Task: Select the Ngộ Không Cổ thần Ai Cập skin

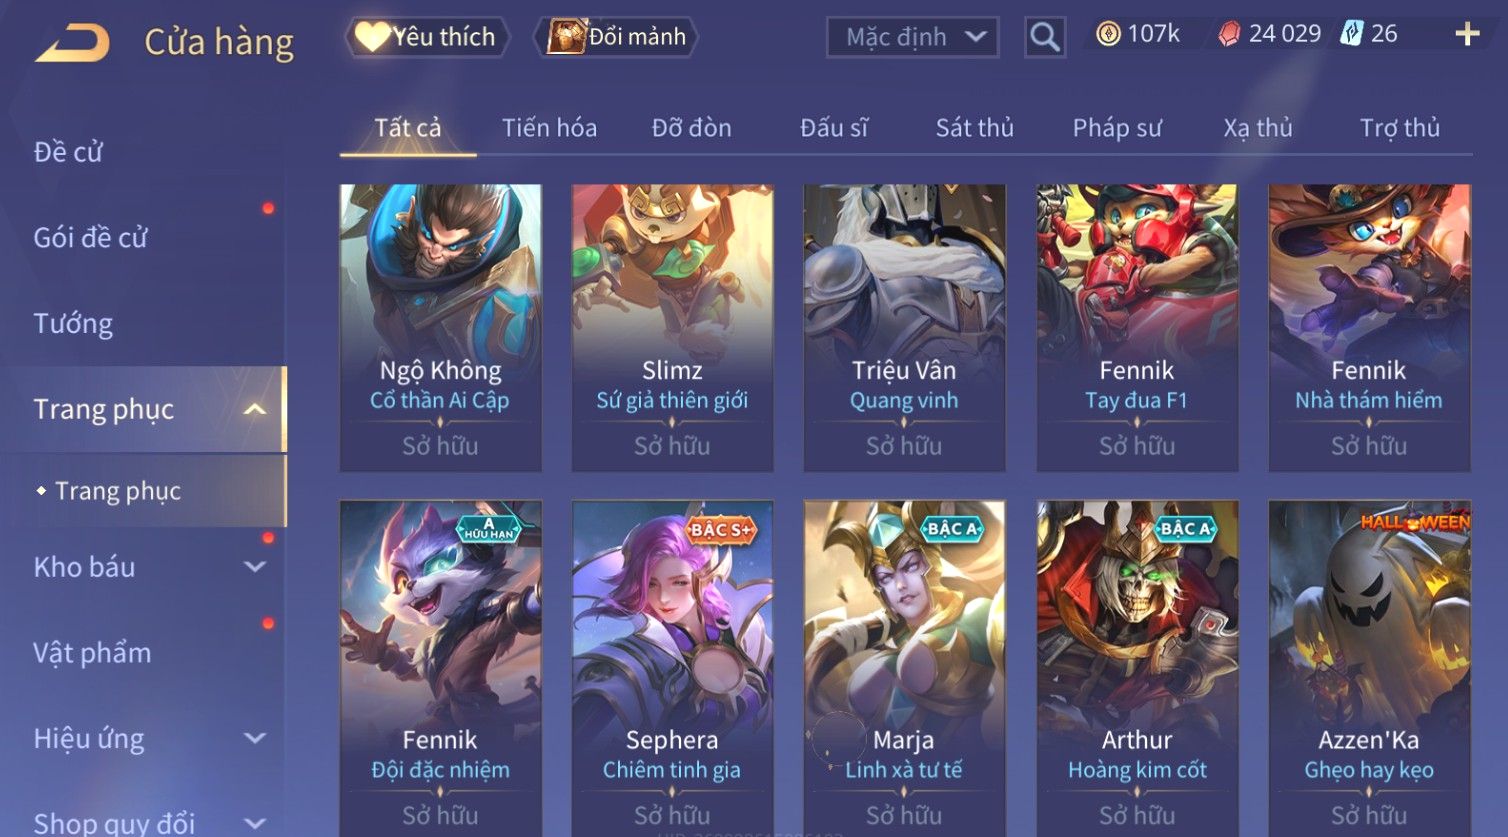Action: pos(440,328)
